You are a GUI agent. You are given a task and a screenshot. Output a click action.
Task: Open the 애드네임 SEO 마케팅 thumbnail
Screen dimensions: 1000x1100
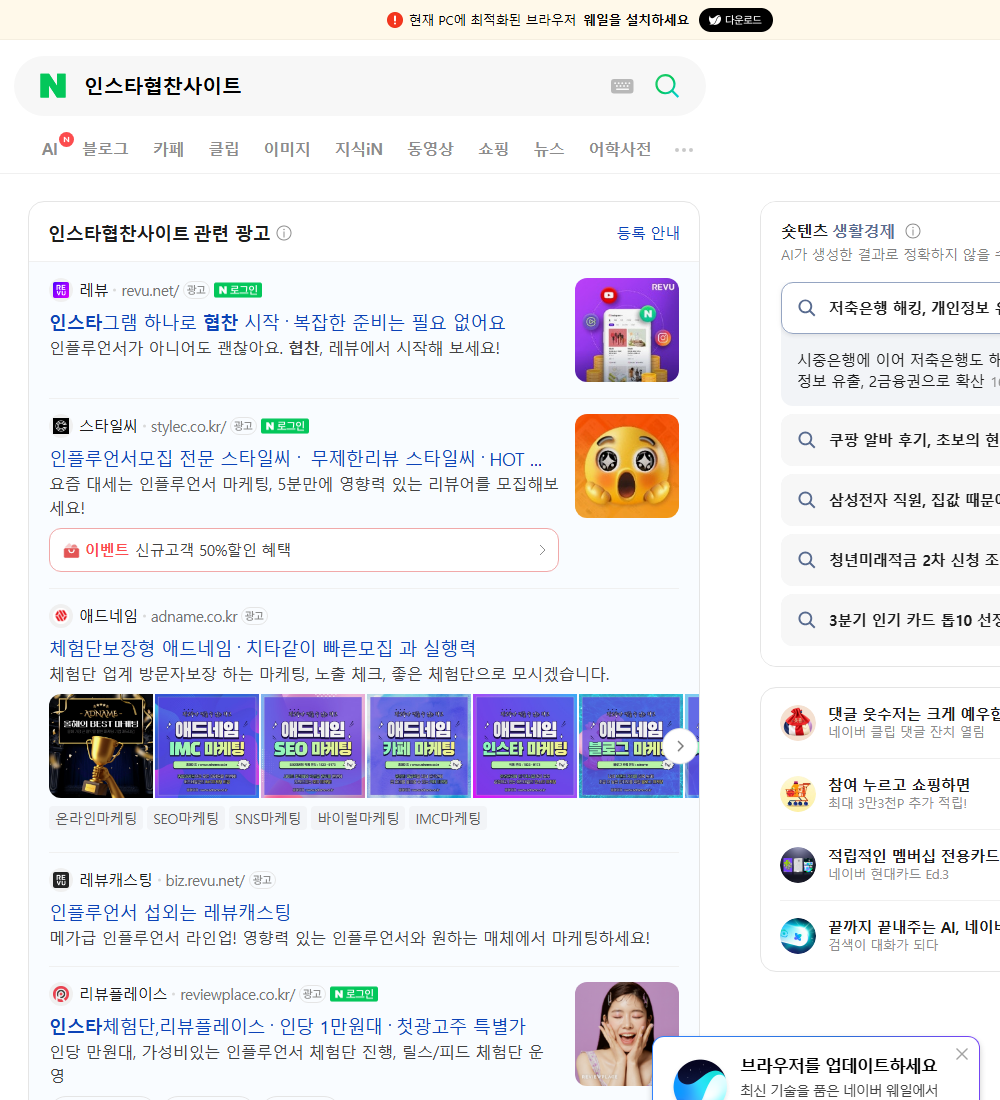(x=313, y=746)
